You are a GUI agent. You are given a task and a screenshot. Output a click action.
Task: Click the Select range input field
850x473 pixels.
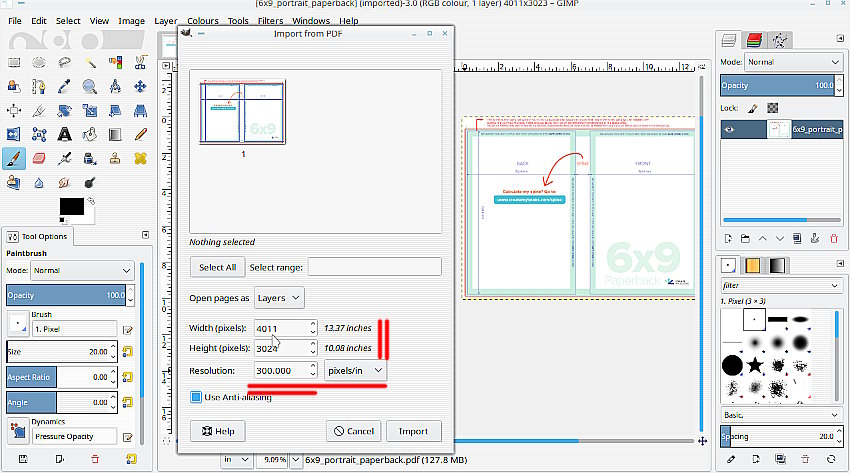375,267
